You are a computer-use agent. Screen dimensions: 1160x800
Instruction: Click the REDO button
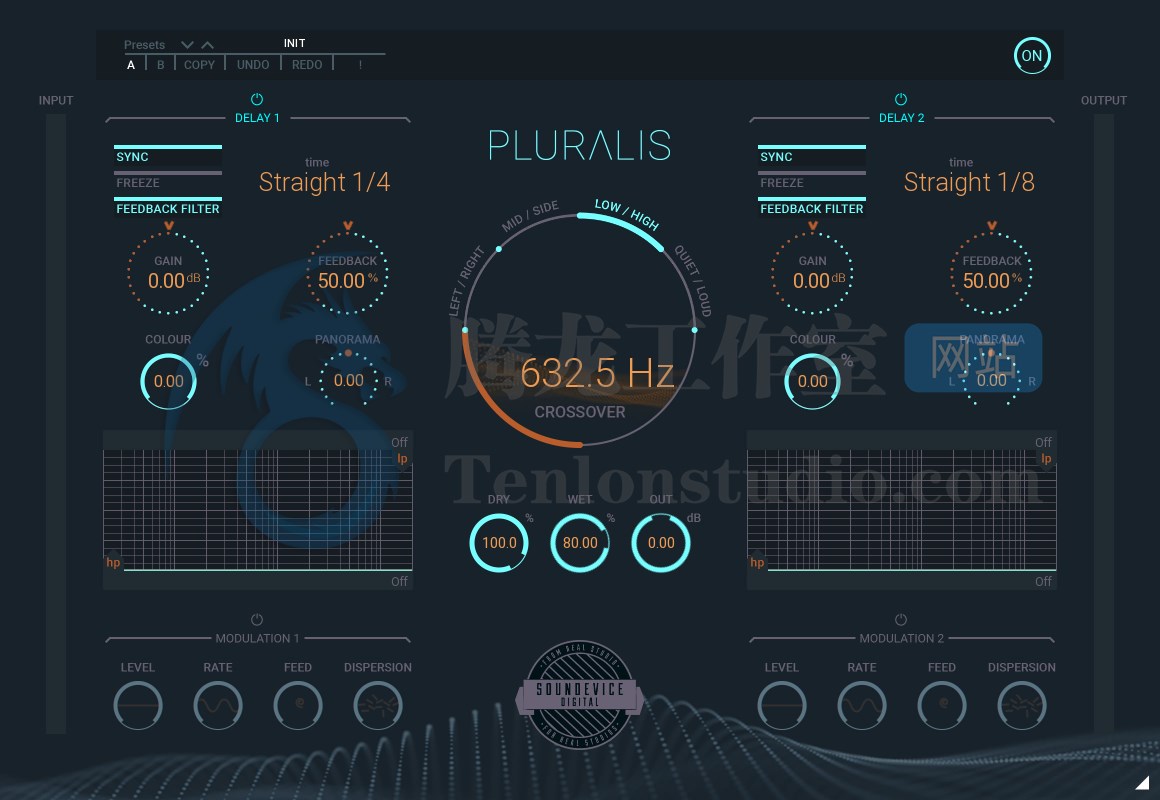(307, 64)
